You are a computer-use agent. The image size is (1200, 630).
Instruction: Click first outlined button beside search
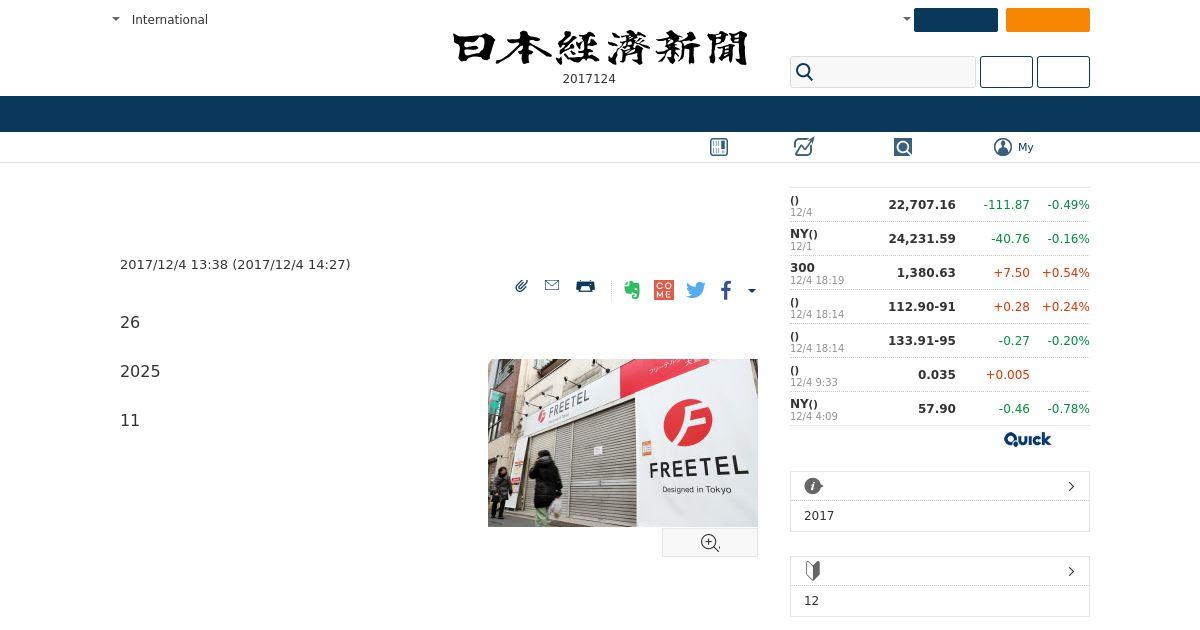tap(1006, 72)
